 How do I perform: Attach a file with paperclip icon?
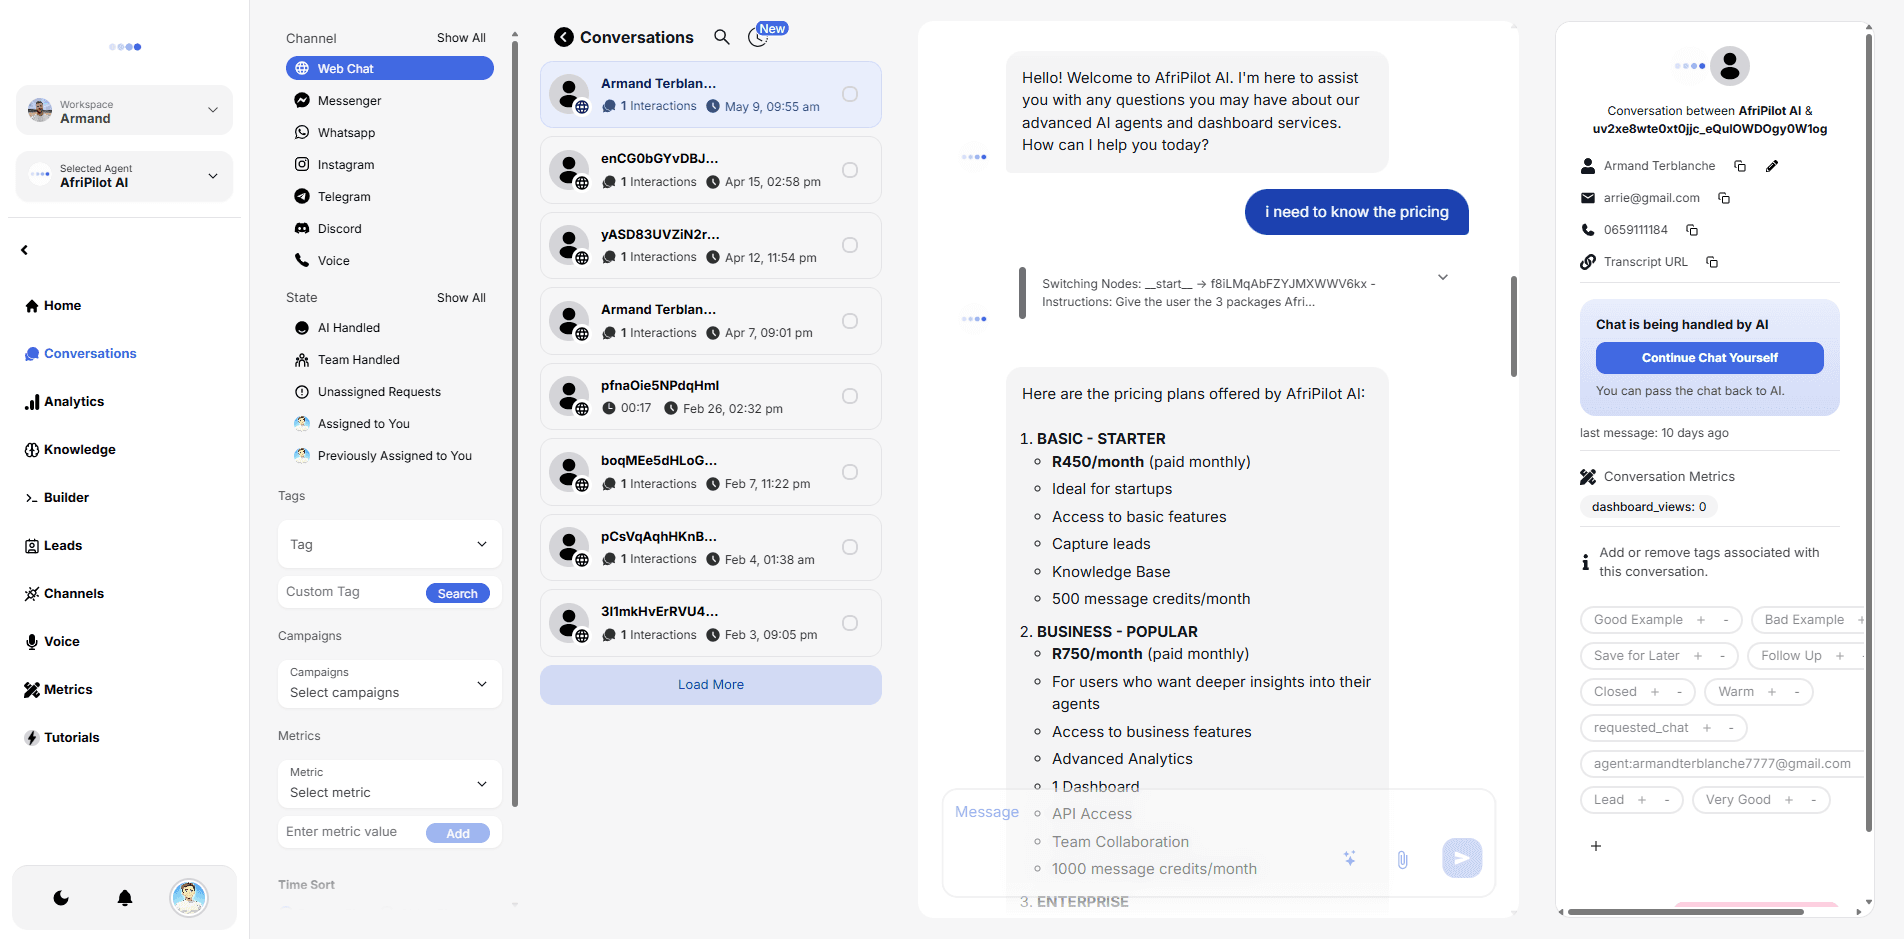tap(1403, 859)
